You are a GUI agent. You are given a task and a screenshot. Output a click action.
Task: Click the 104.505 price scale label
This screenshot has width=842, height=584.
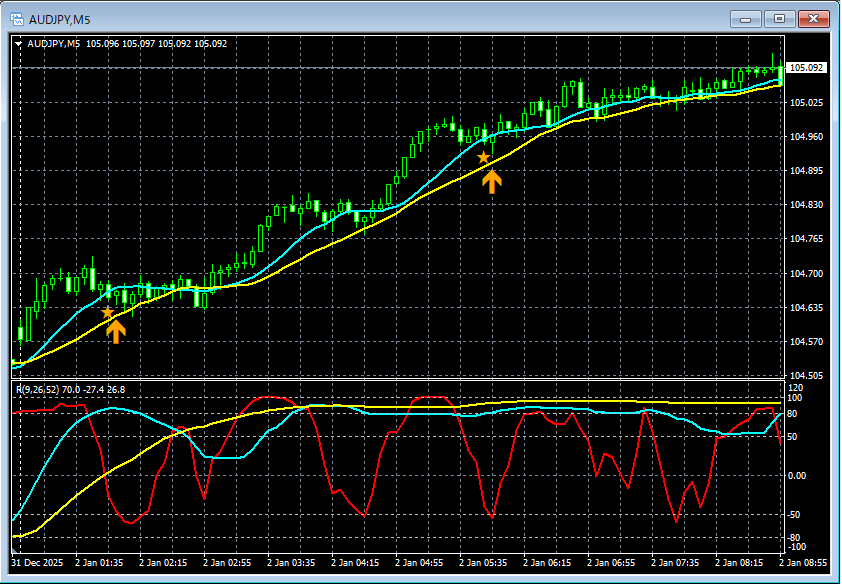click(806, 376)
